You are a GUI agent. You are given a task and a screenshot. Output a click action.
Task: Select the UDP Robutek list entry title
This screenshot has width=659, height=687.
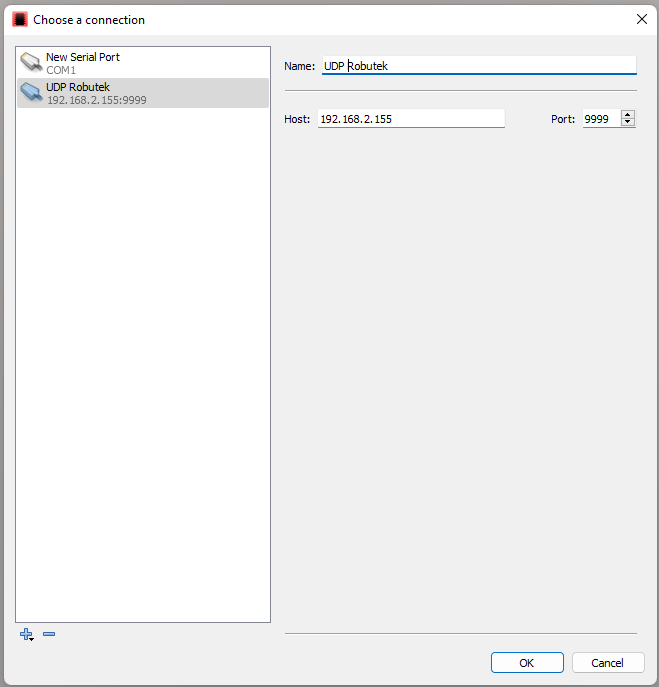[x=78, y=87]
